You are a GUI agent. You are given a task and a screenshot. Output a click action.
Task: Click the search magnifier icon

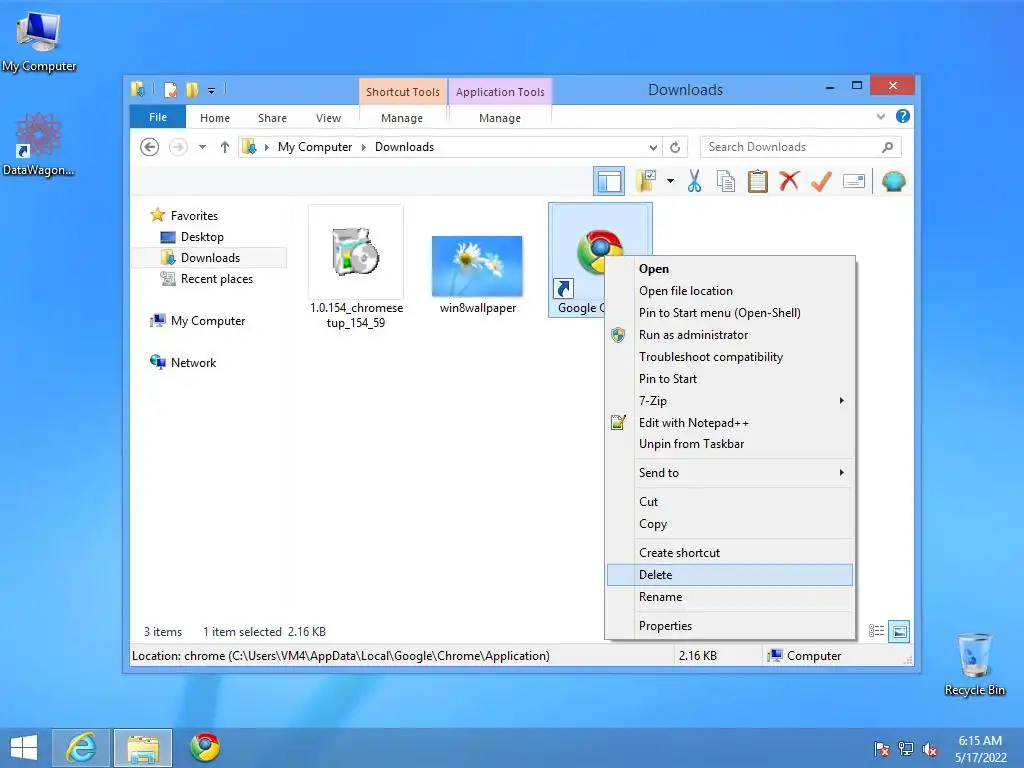(888, 147)
